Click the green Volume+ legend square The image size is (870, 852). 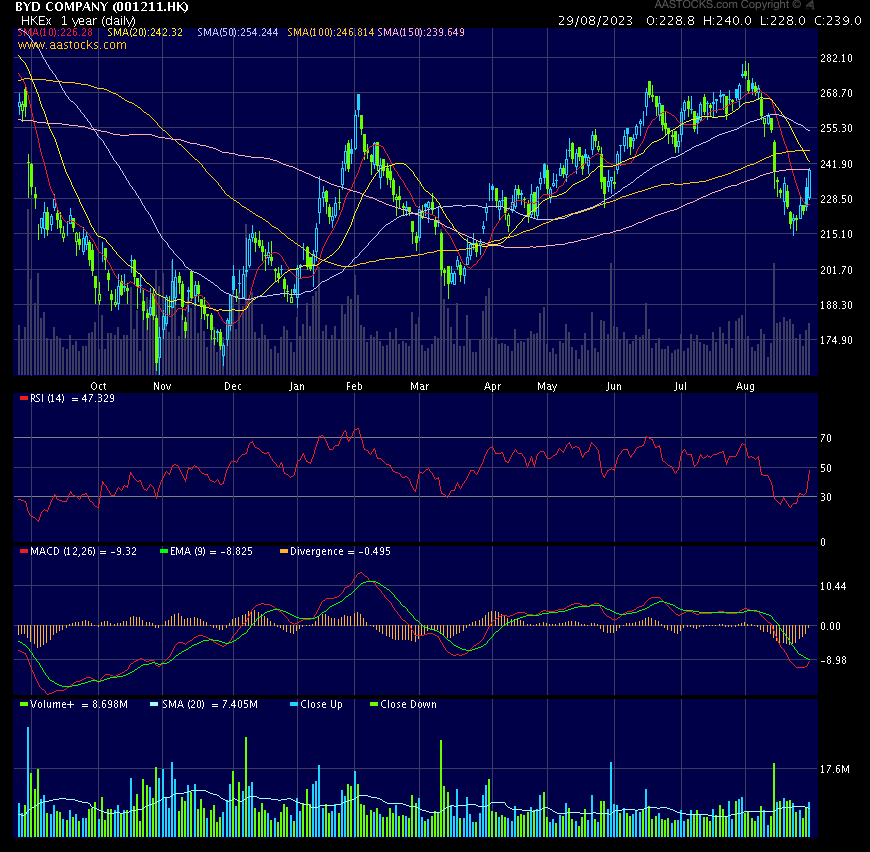[23, 704]
